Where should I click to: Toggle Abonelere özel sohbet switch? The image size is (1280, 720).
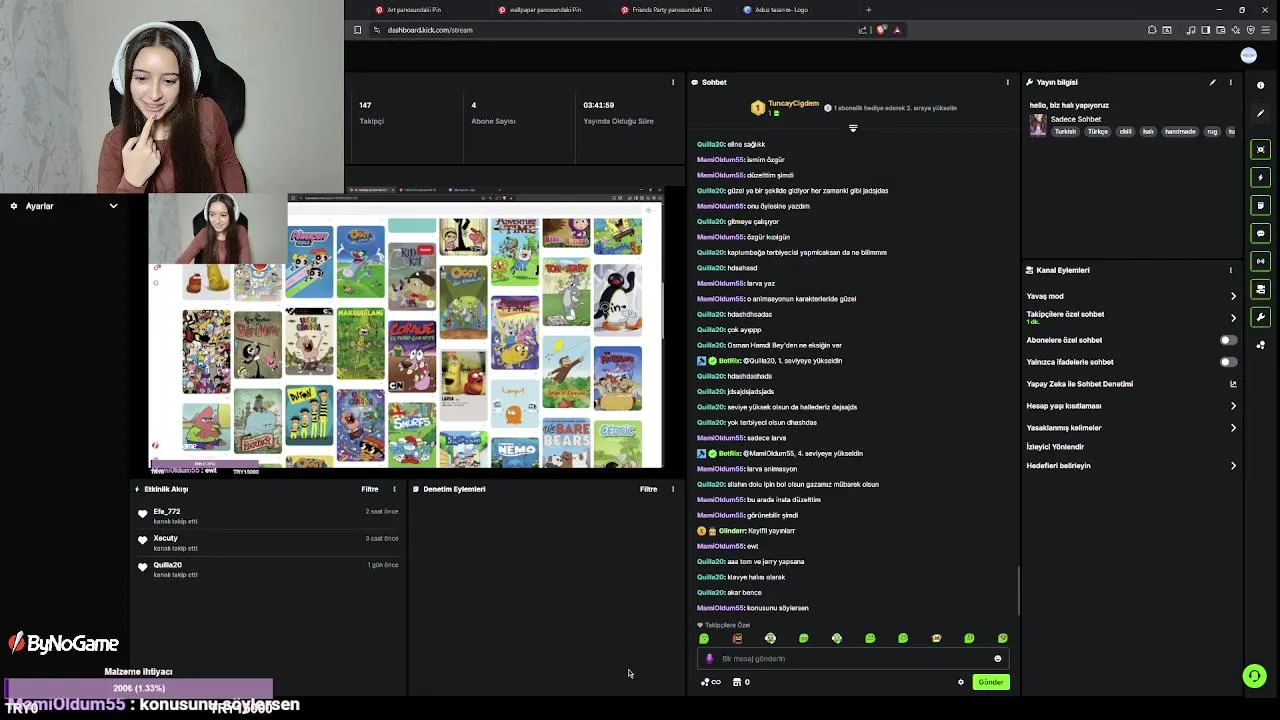pyautogui.click(x=1228, y=340)
